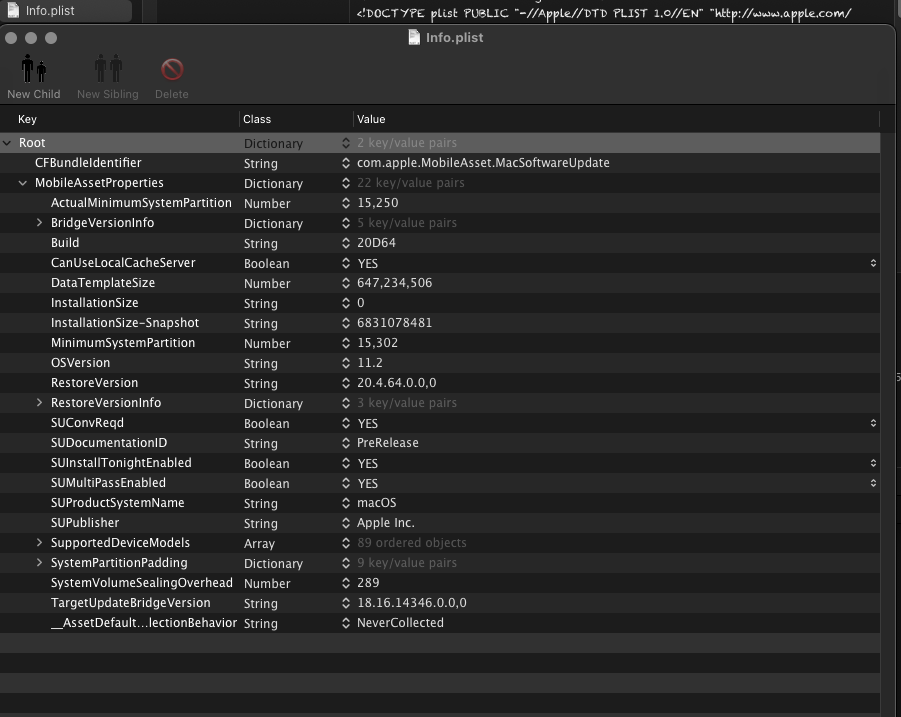The width and height of the screenshot is (901, 717).
Task: Click the Class column header
Action: pyautogui.click(x=296, y=119)
